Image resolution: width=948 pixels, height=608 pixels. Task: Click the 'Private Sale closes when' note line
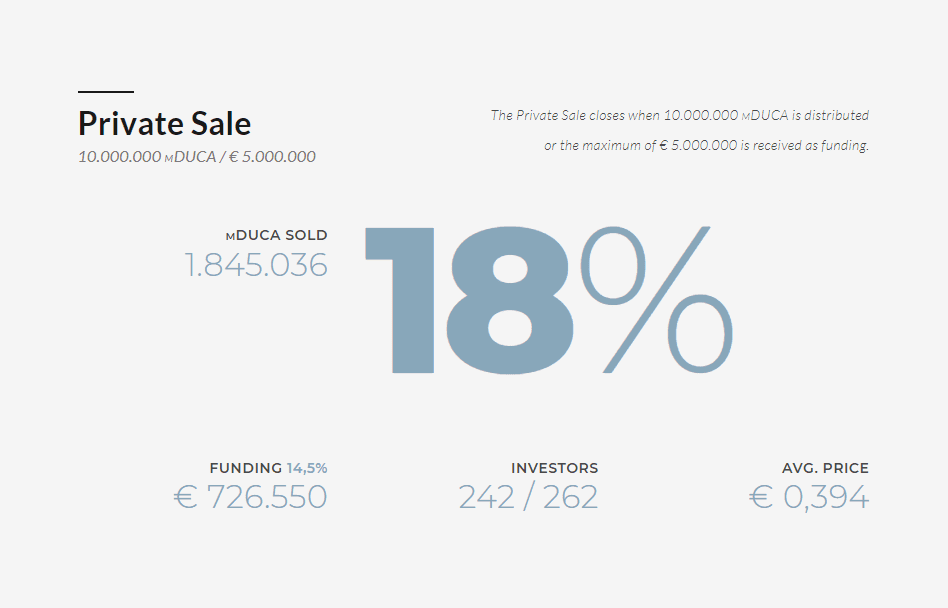(680, 115)
